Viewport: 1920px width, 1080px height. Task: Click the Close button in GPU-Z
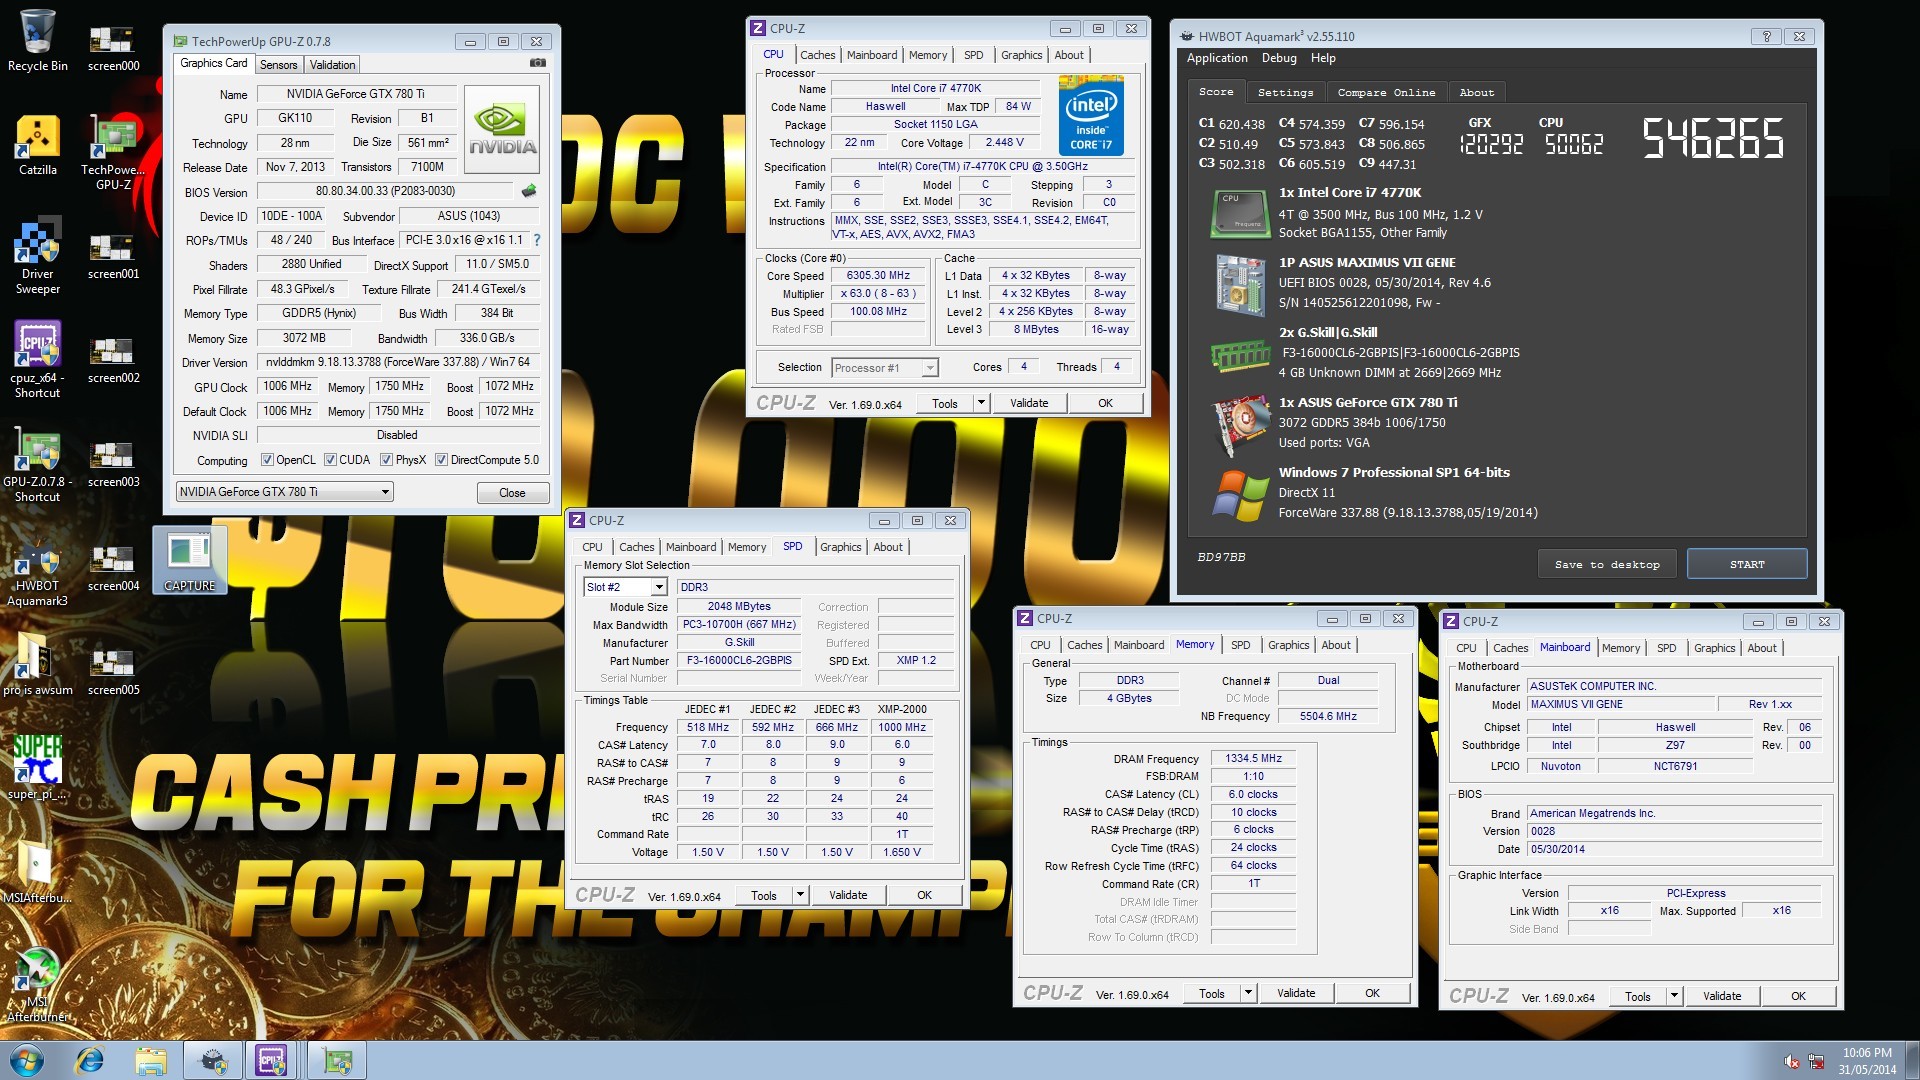[512, 493]
